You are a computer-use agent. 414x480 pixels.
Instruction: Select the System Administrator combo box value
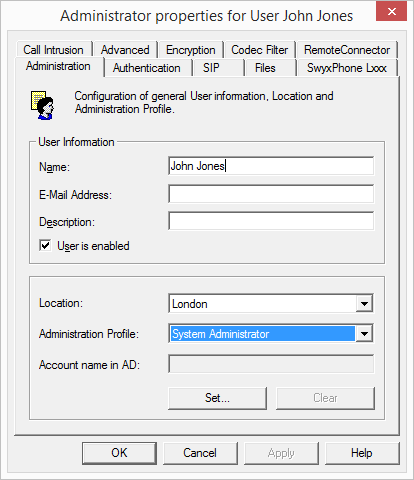click(x=262, y=333)
